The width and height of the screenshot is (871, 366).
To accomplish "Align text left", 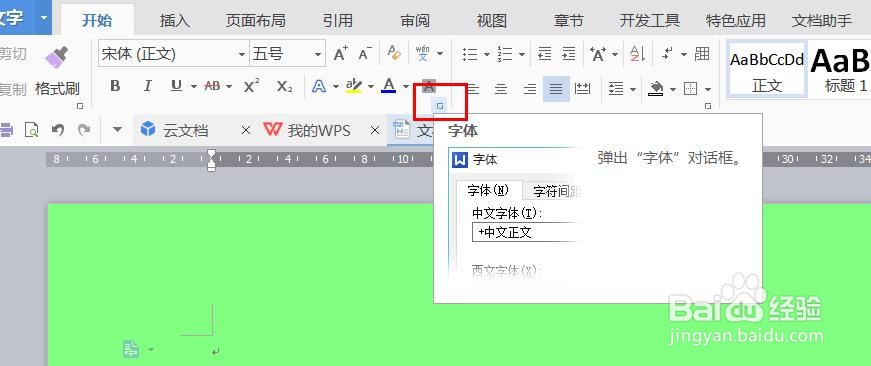I will point(473,88).
